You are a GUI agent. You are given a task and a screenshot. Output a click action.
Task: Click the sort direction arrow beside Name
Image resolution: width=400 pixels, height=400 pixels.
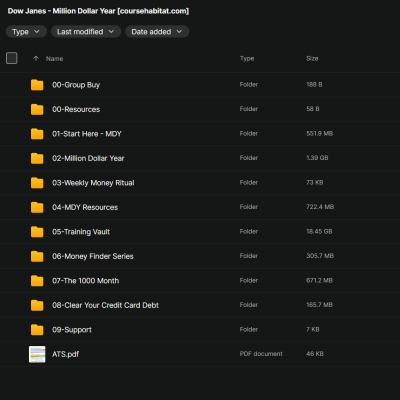click(x=36, y=59)
